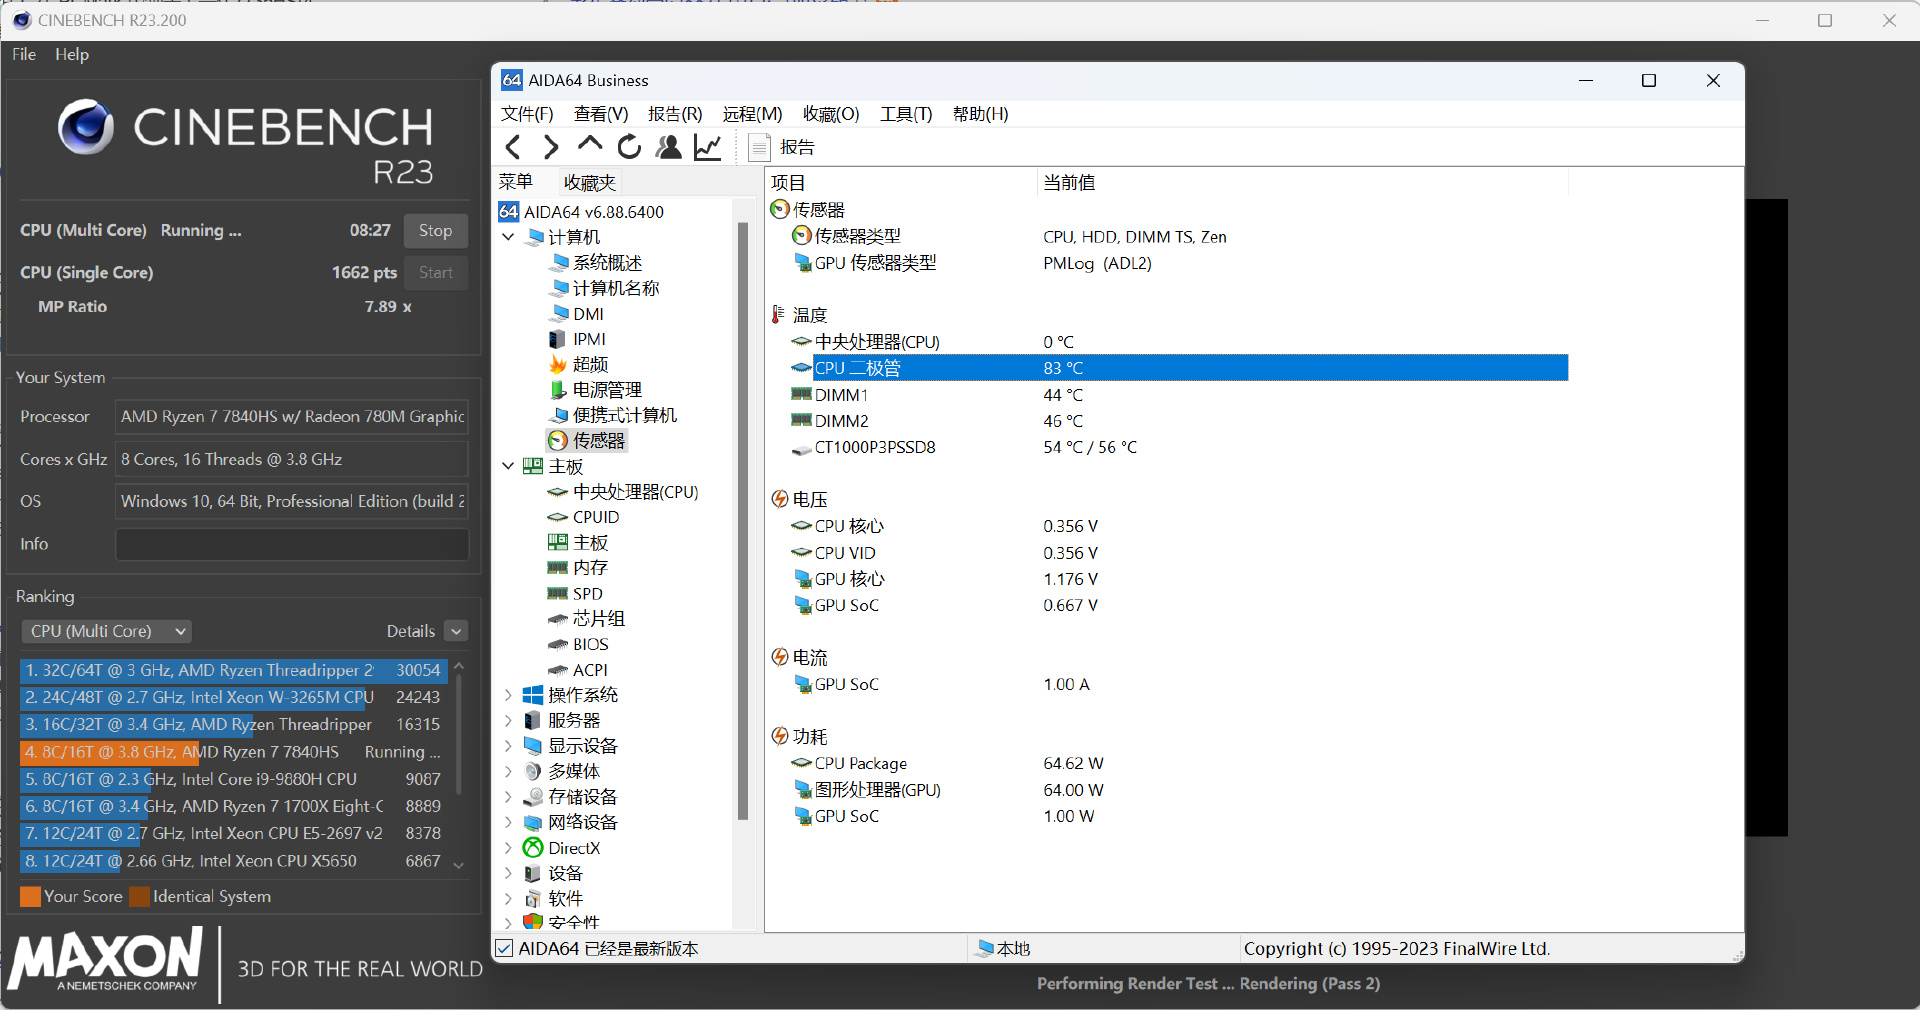Expand the 服务器 tree node

(508, 720)
